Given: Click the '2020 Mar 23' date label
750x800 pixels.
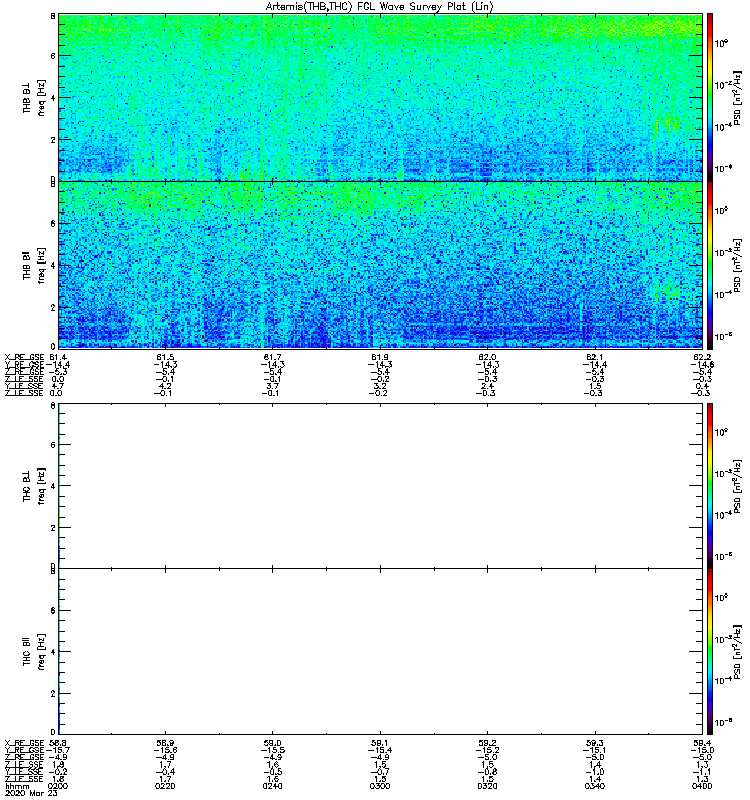Looking at the screenshot, I should pyautogui.click(x=31, y=793).
